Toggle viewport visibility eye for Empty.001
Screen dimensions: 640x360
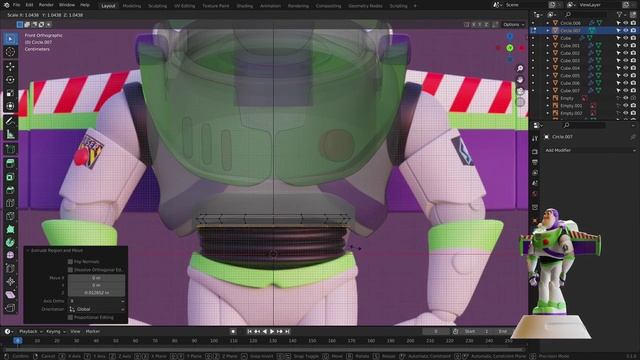626,106
